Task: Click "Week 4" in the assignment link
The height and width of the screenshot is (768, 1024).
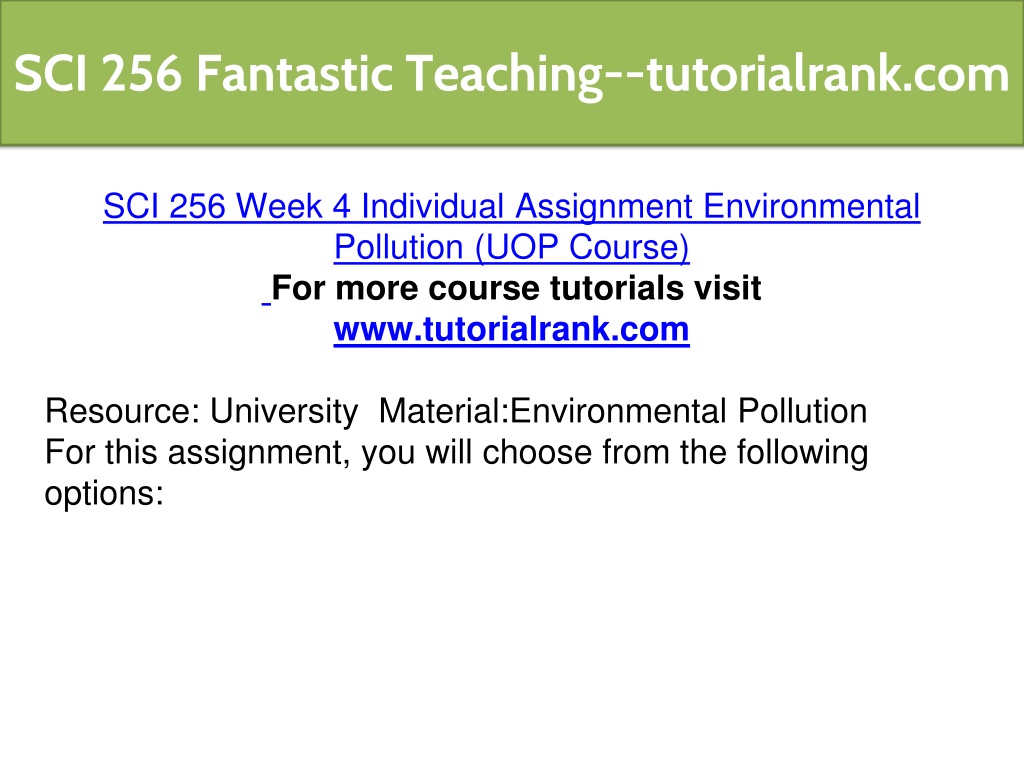Action: click(x=293, y=206)
